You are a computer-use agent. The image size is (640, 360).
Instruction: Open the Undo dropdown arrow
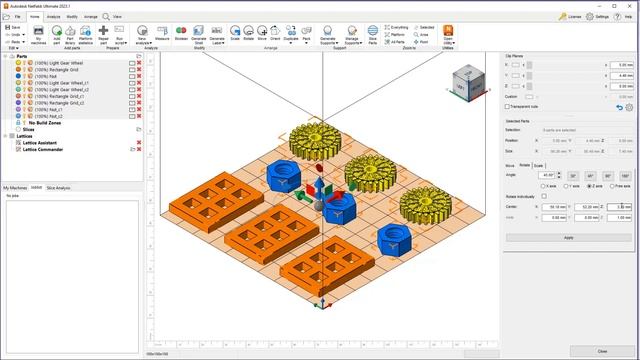[x=24, y=35]
